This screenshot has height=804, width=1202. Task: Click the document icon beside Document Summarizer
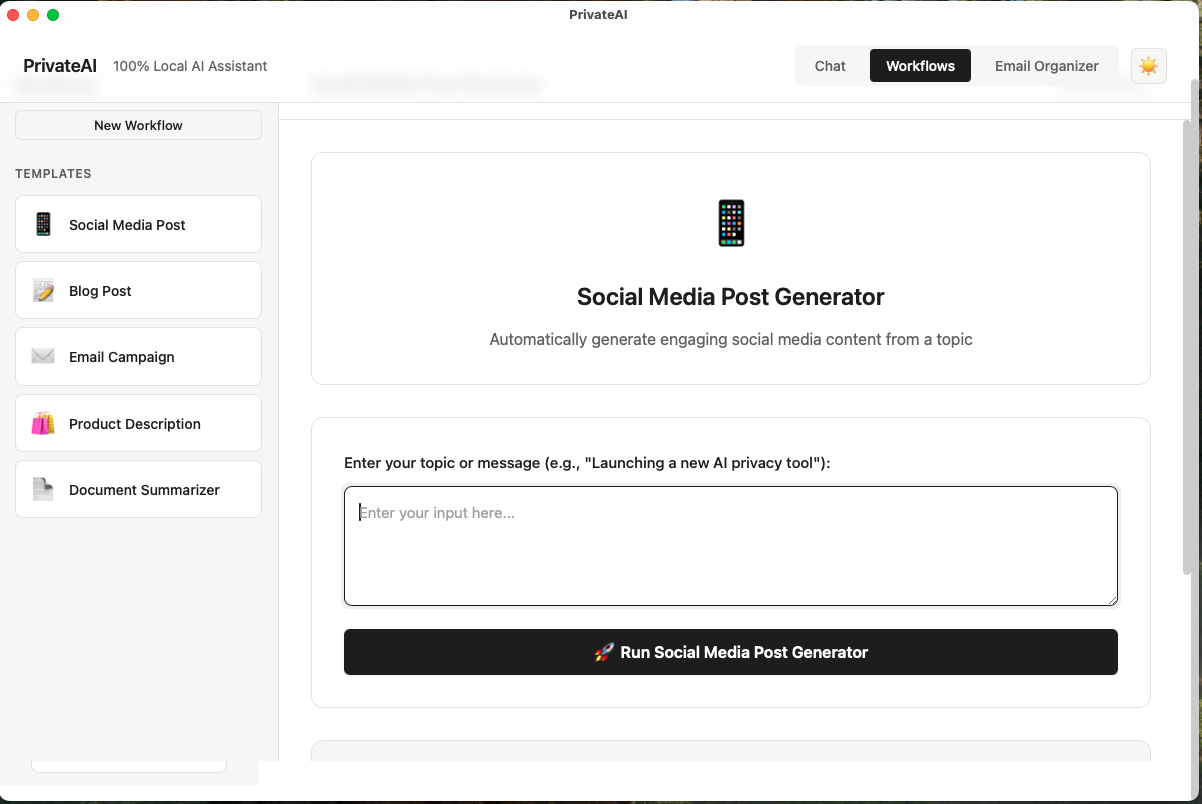(42, 489)
